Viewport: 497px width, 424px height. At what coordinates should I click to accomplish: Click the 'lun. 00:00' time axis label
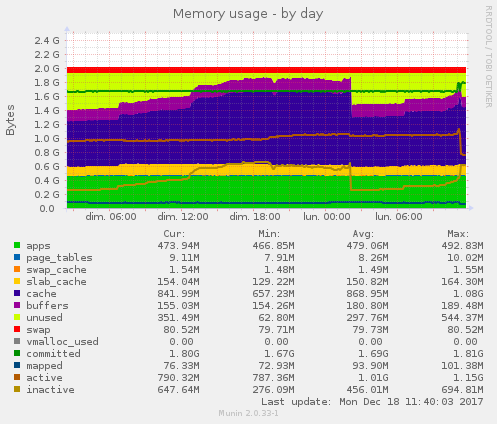[x=327, y=217]
